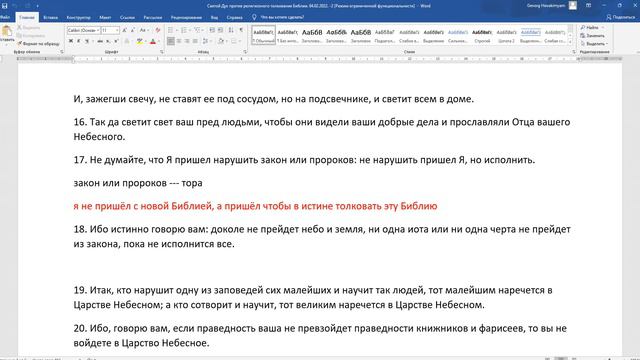
Task: Activate Format Painter (Формат по образцу)
Action: [38, 43]
